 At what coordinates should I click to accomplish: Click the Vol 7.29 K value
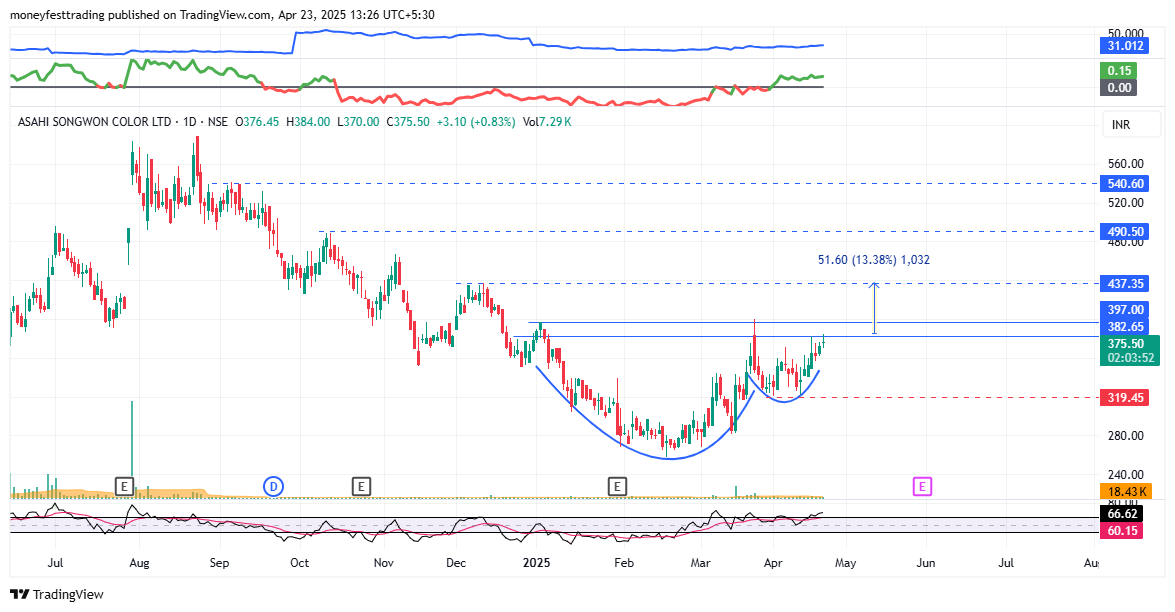547,121
